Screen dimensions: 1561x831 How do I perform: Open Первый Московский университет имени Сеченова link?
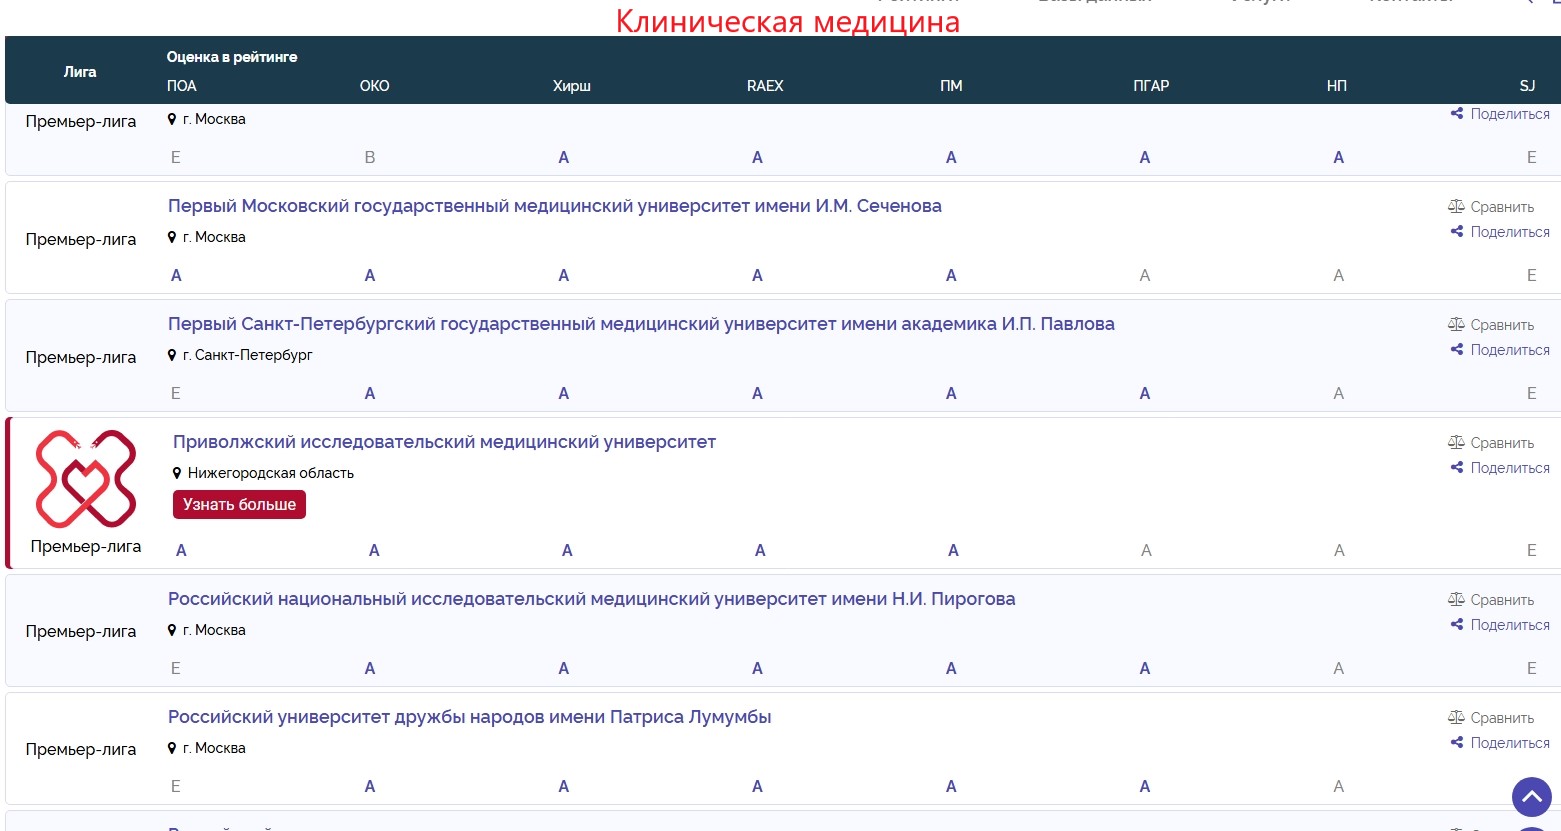(x=554, y=206)
